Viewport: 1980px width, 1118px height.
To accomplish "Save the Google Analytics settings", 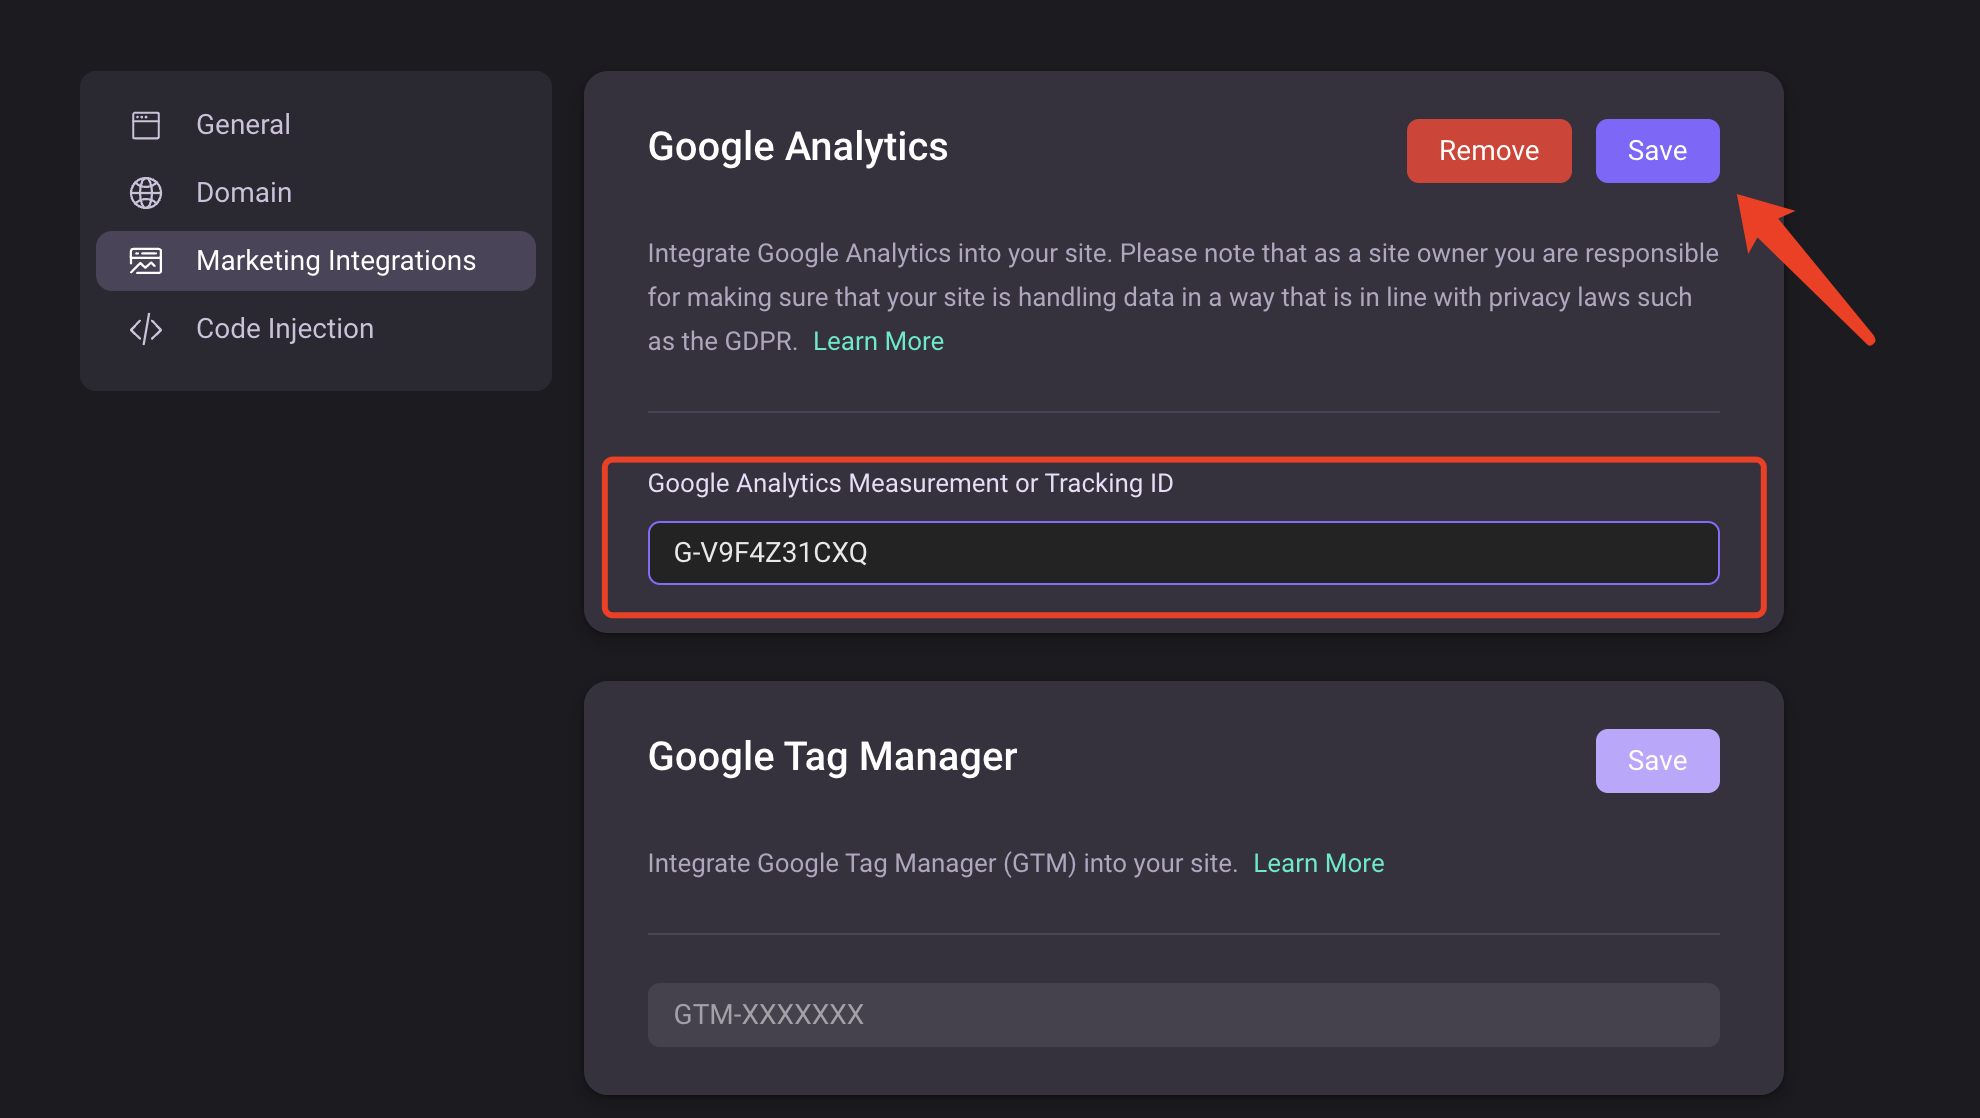I will pos(1657,151).
